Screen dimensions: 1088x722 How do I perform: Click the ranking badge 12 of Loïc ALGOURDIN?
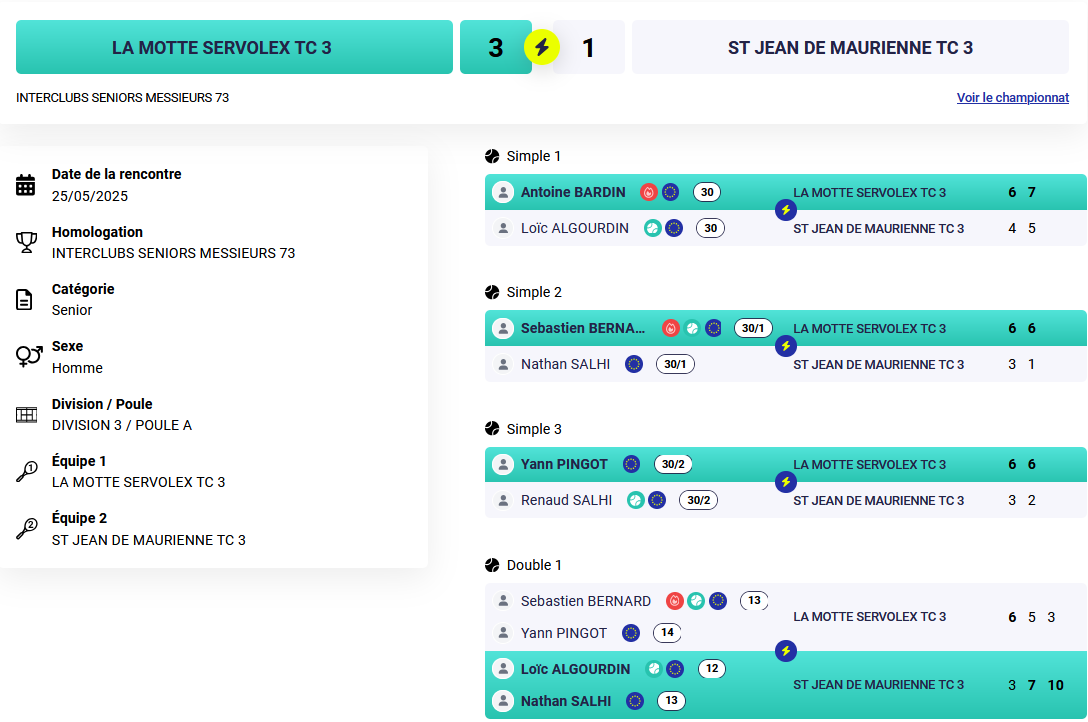pyautogui.click(x=712, y=669)
